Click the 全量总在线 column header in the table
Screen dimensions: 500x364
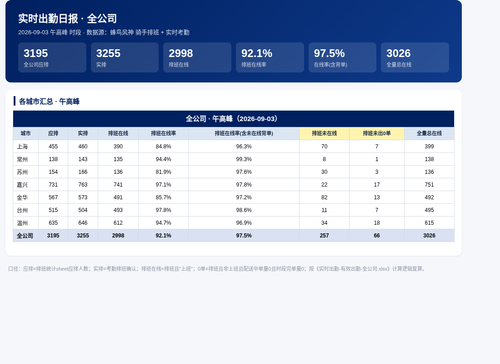click(429, 133)
